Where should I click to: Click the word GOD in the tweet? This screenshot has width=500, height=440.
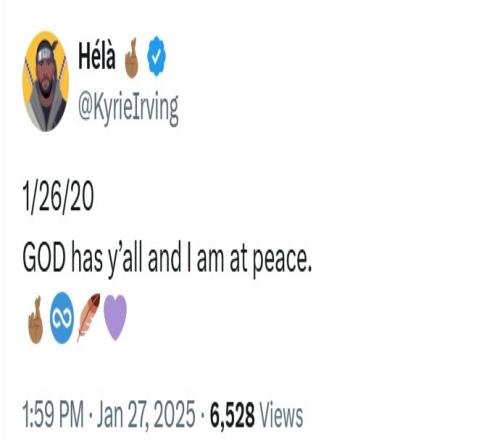[x=44, y=259]
